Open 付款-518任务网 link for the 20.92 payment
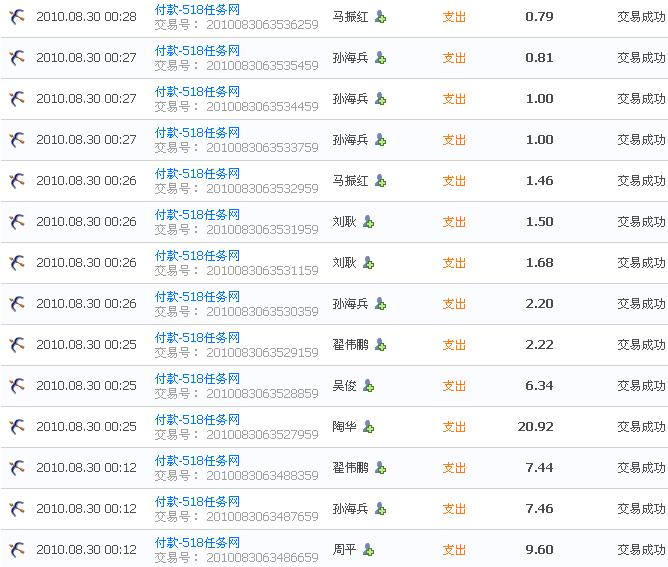This screenshot has width=668, height=567. pyautogui.click(x=197, y=419)
